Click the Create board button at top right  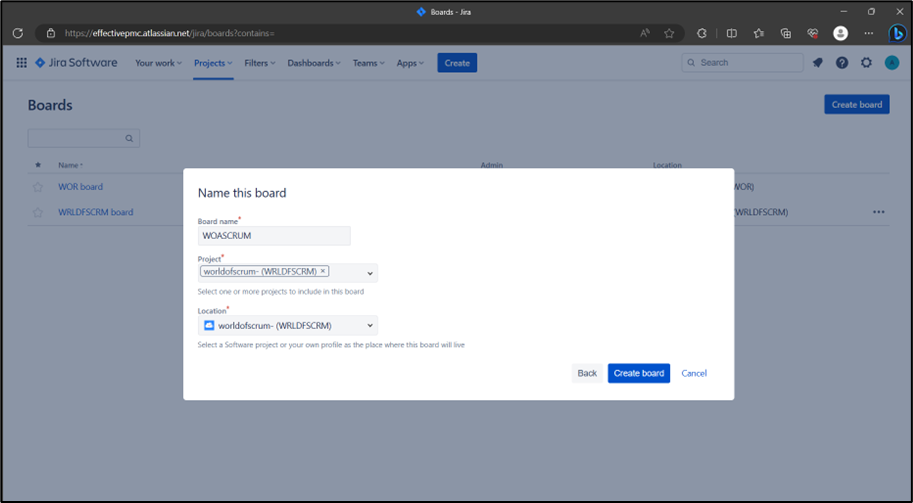857,105
